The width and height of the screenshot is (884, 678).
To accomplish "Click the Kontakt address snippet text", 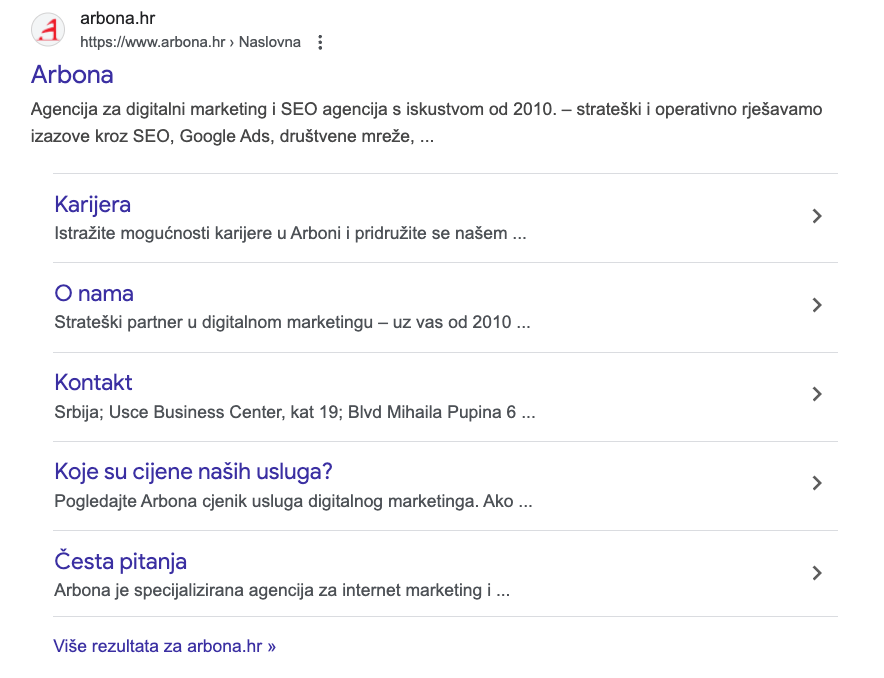I will 294,411.
